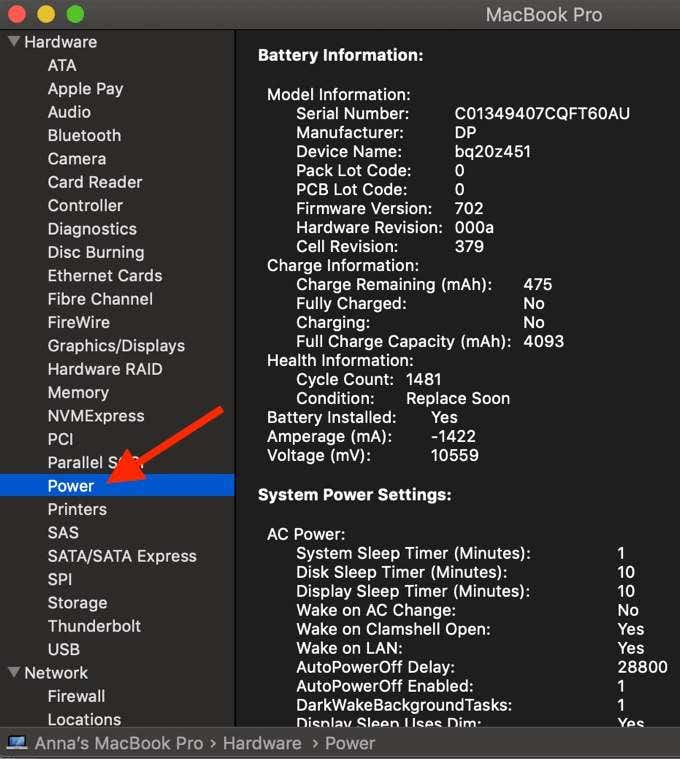
Task: Click Anna's MacBook Pro in path bar
Action: 118,743
